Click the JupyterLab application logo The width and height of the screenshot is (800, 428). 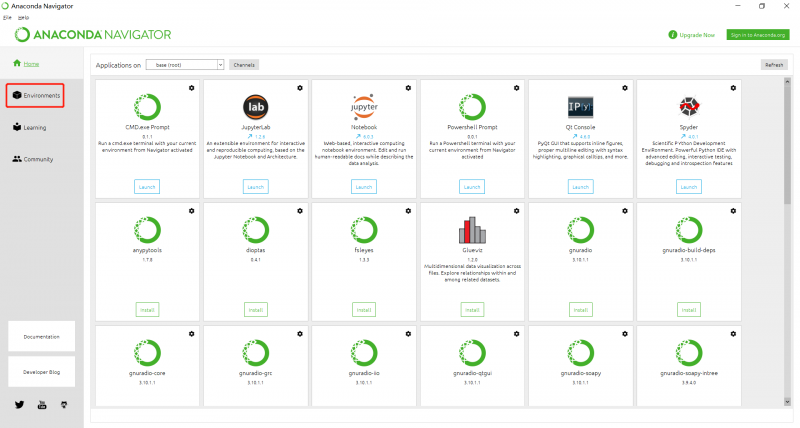click(255, 107)
